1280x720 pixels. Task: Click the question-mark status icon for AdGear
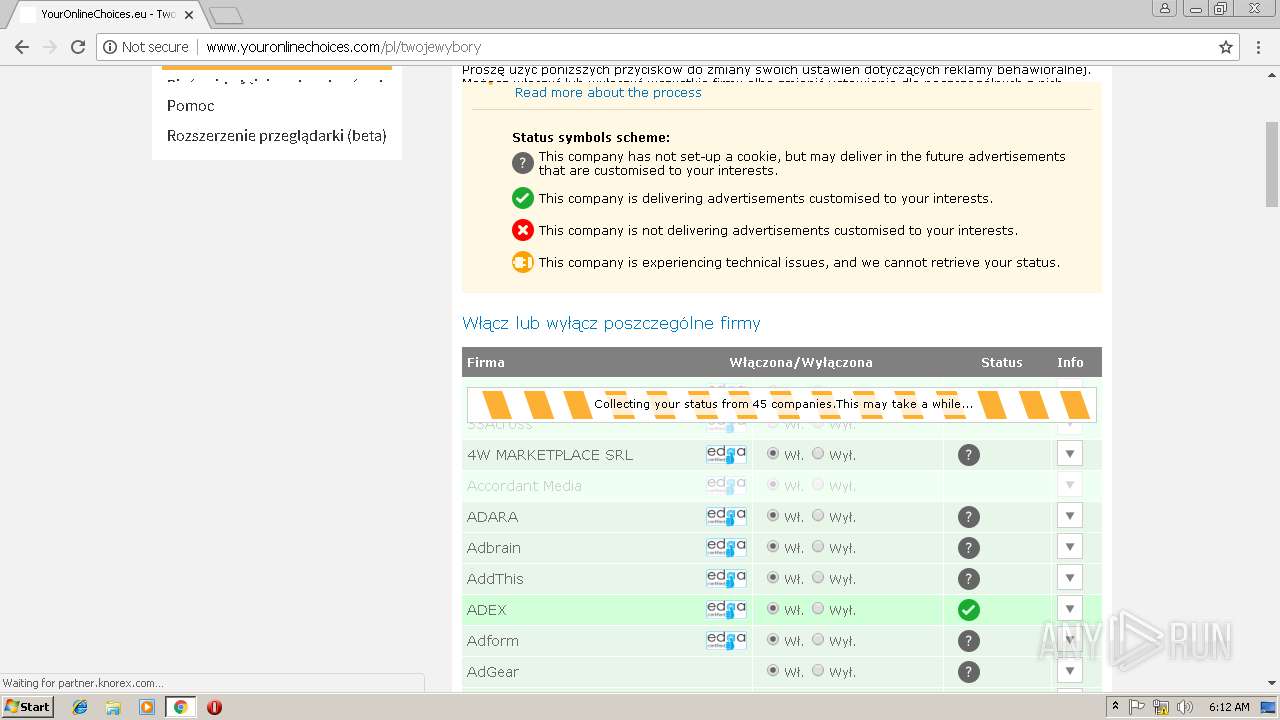point(968,672)
